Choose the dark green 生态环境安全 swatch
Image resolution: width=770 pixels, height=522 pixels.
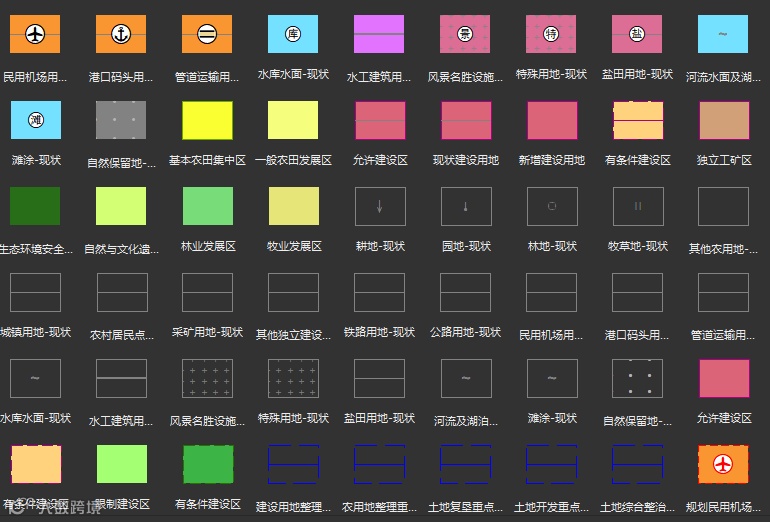tap(35, 206)
